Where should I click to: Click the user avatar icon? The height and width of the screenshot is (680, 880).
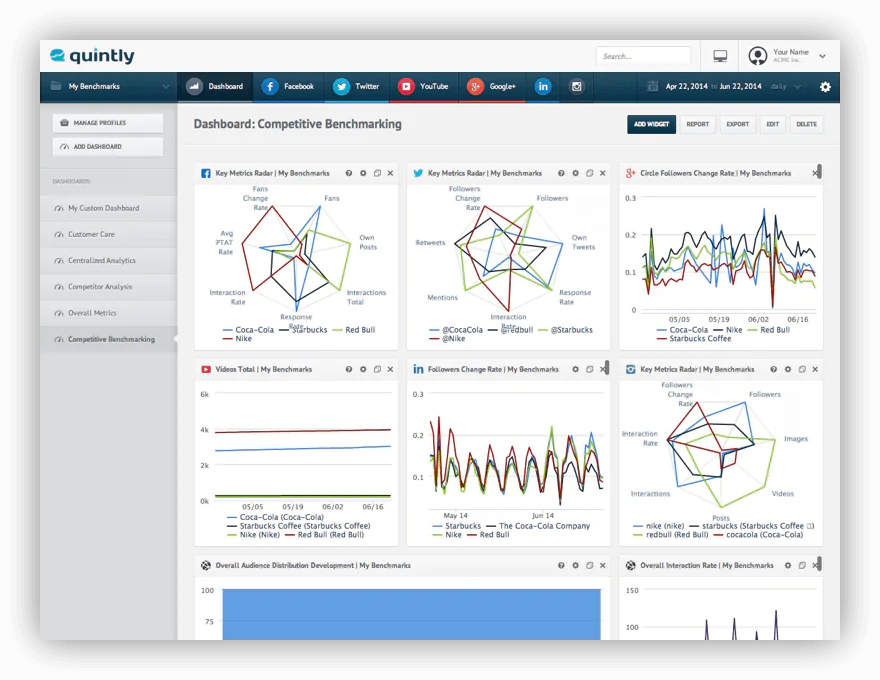(x=758, y=56)
